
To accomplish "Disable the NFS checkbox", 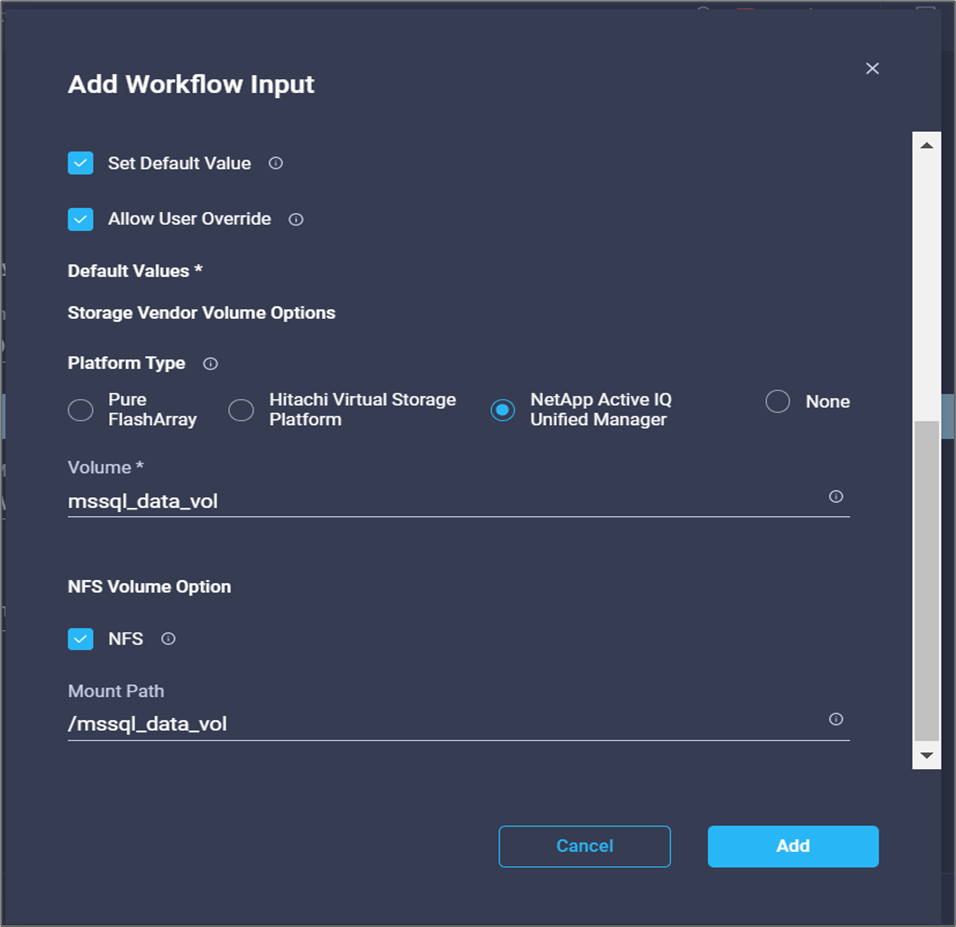I will click(80, 639).
